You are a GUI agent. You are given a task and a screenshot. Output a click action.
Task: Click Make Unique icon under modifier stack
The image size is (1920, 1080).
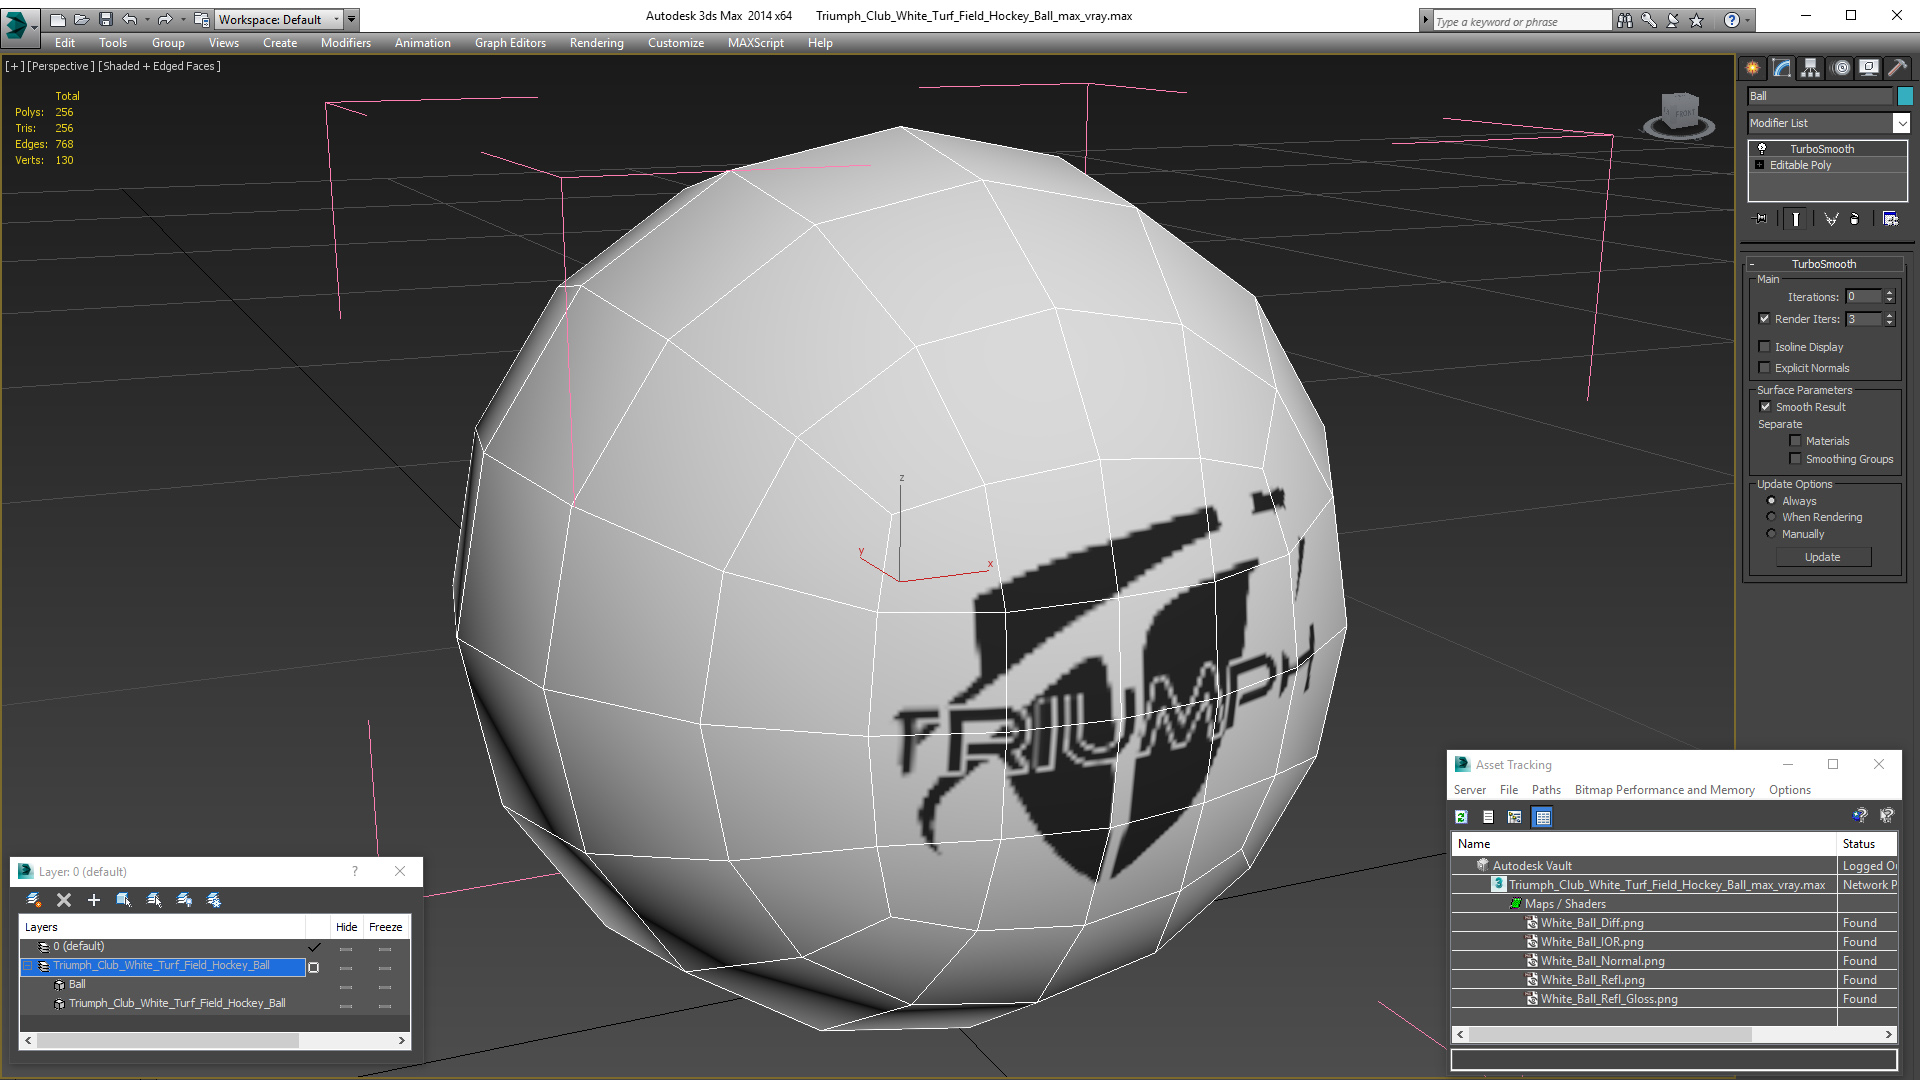point(1831,219)
